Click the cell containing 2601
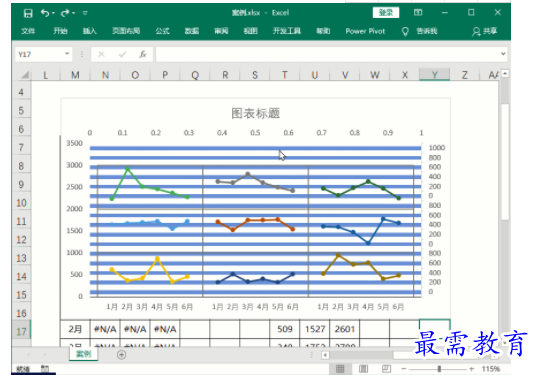Image resolution: width=536 pixels, height=375 pixels. point(345,329)
